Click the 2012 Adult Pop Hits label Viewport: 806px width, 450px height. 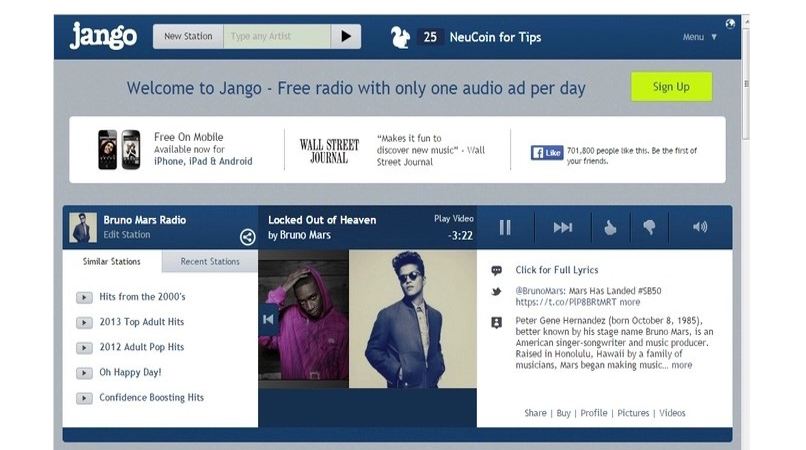coord(142,347)
